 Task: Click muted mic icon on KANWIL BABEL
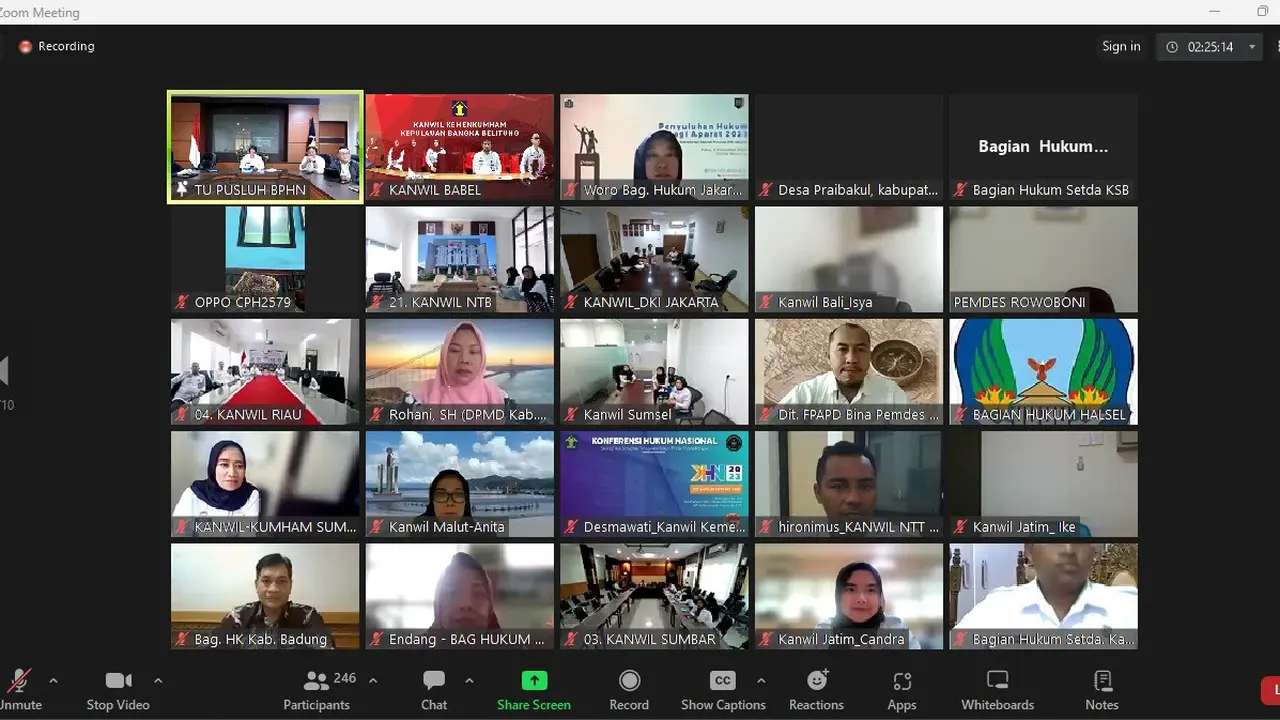click(377, 189)
